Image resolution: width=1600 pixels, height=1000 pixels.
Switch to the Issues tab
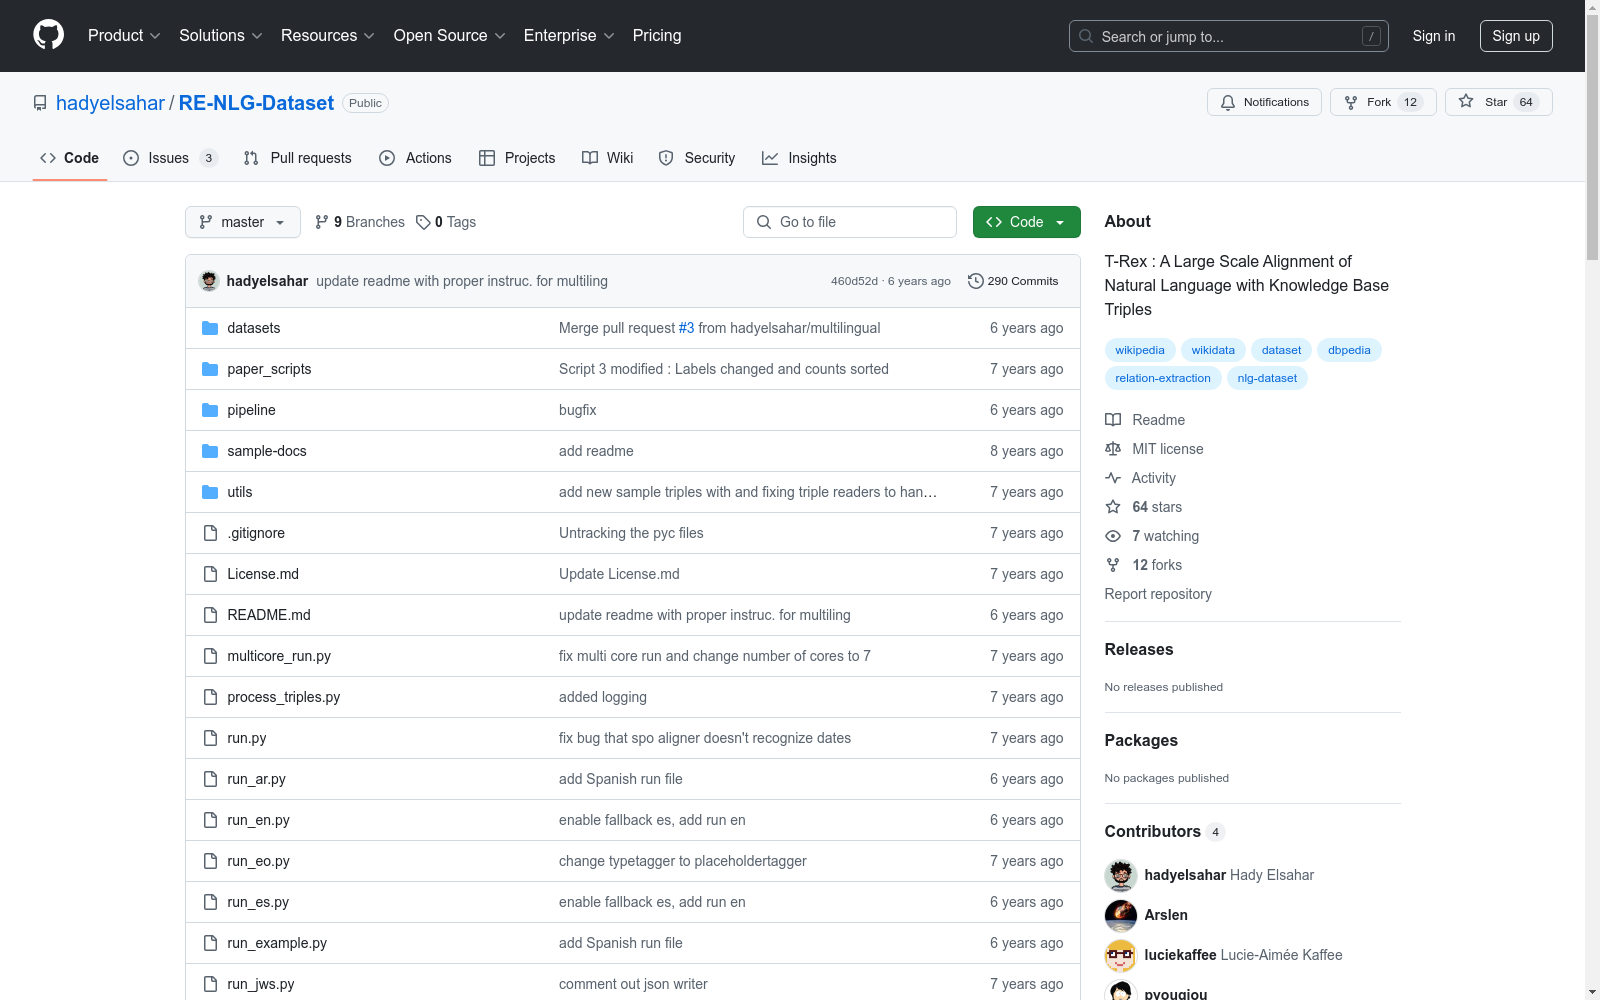pyautogui.click(x=170, y=158)
